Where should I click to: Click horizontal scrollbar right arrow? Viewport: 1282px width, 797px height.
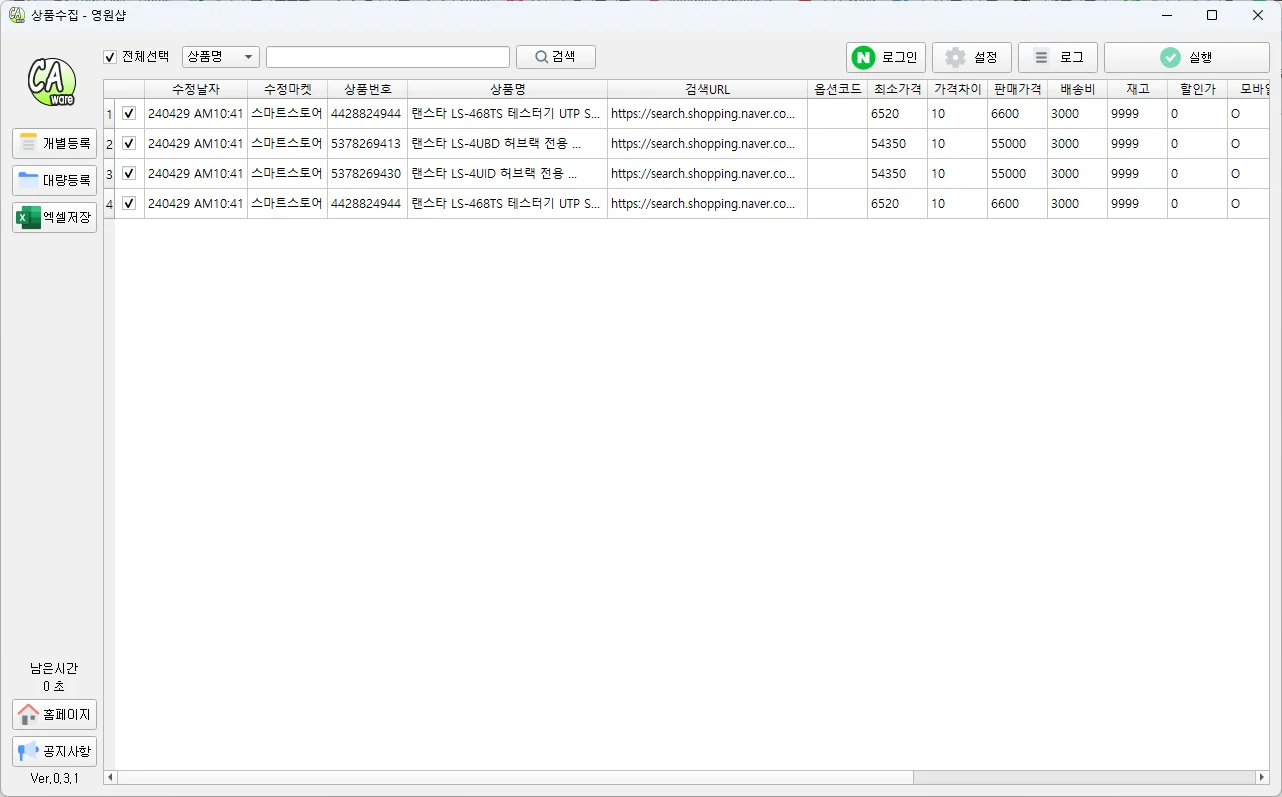tap(1262, 777)
